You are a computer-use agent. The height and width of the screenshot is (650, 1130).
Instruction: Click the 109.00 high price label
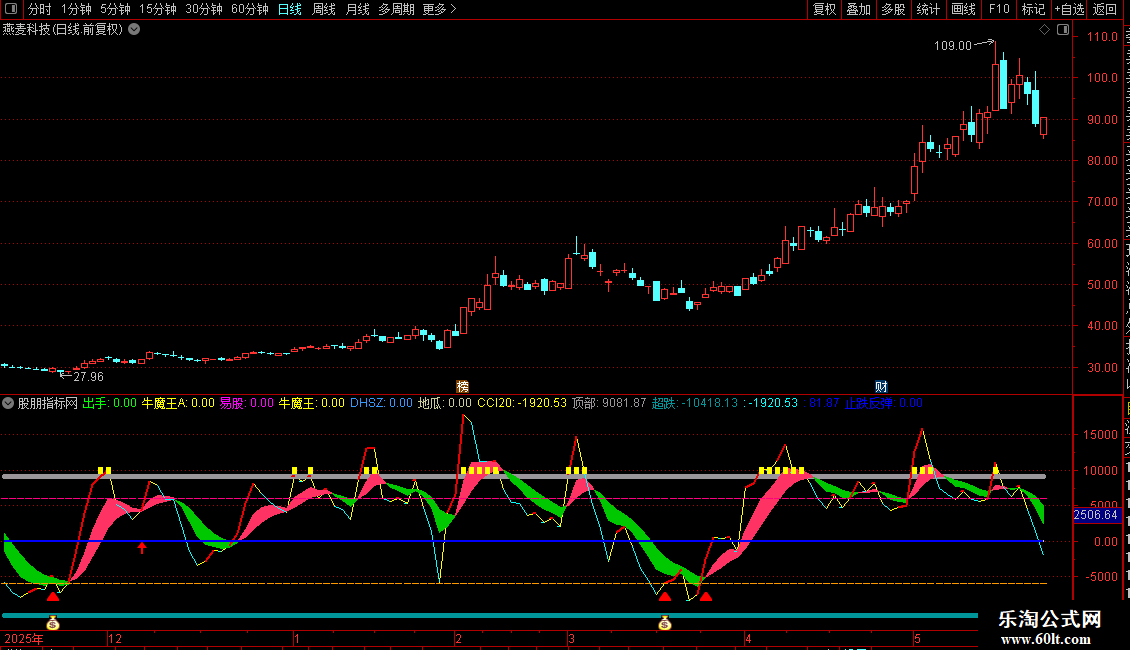tap(953, 45)
